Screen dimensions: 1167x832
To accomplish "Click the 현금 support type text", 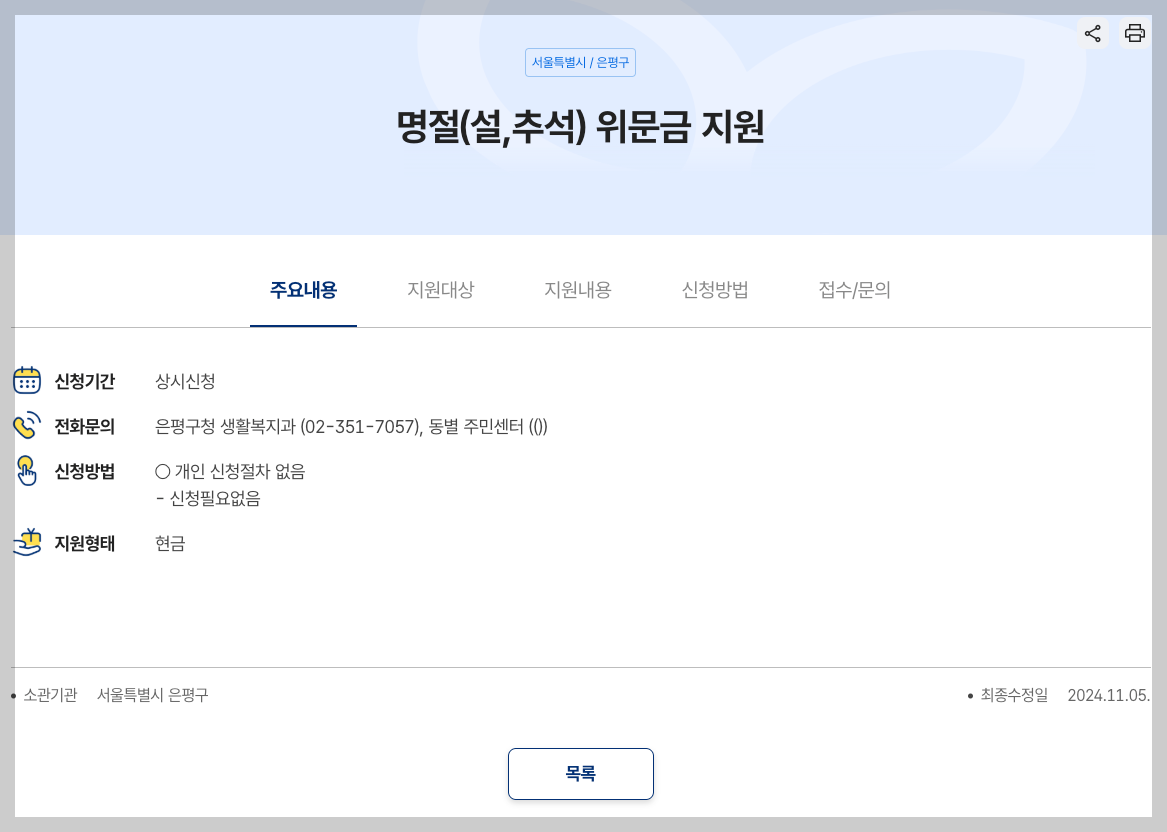I will click(171, 543).
